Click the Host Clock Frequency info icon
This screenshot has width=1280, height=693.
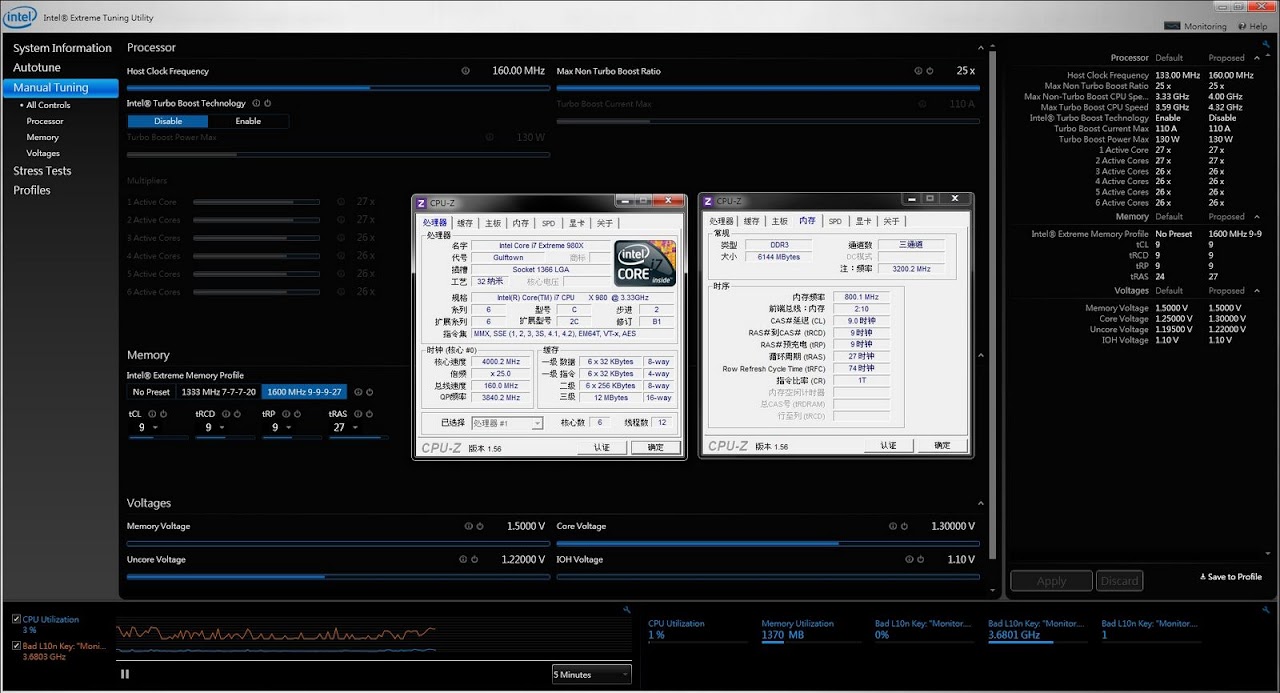[466, 71]
